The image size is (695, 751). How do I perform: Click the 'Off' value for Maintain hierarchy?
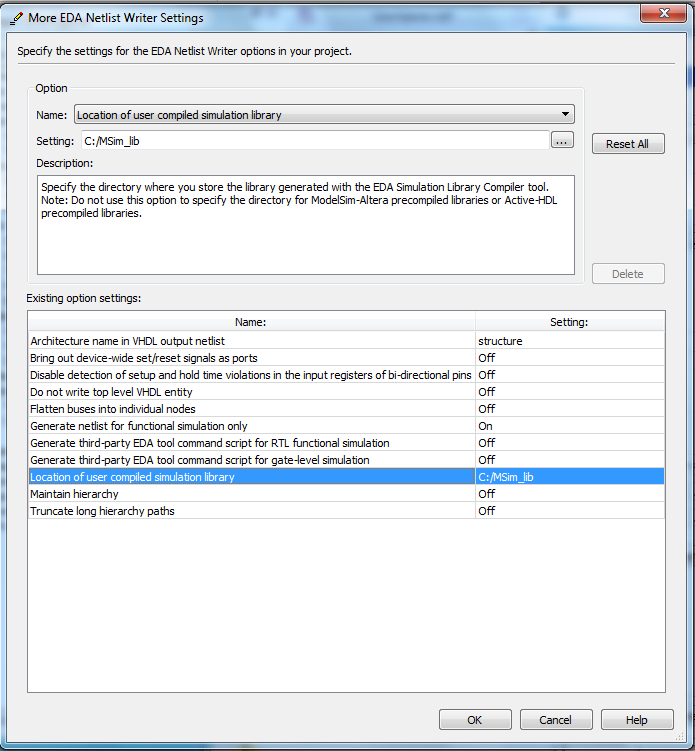(487, 494)
